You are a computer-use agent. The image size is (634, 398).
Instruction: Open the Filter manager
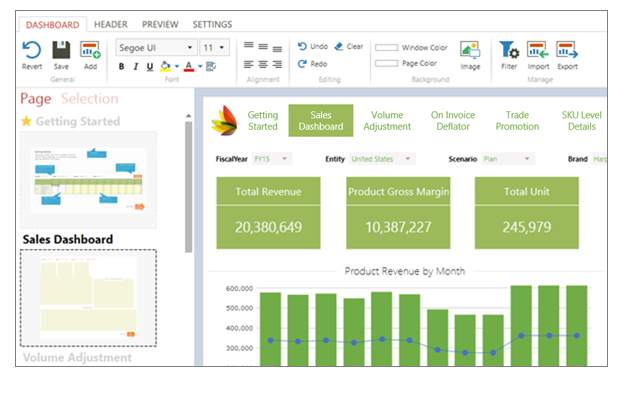click(x=509, y=55)
